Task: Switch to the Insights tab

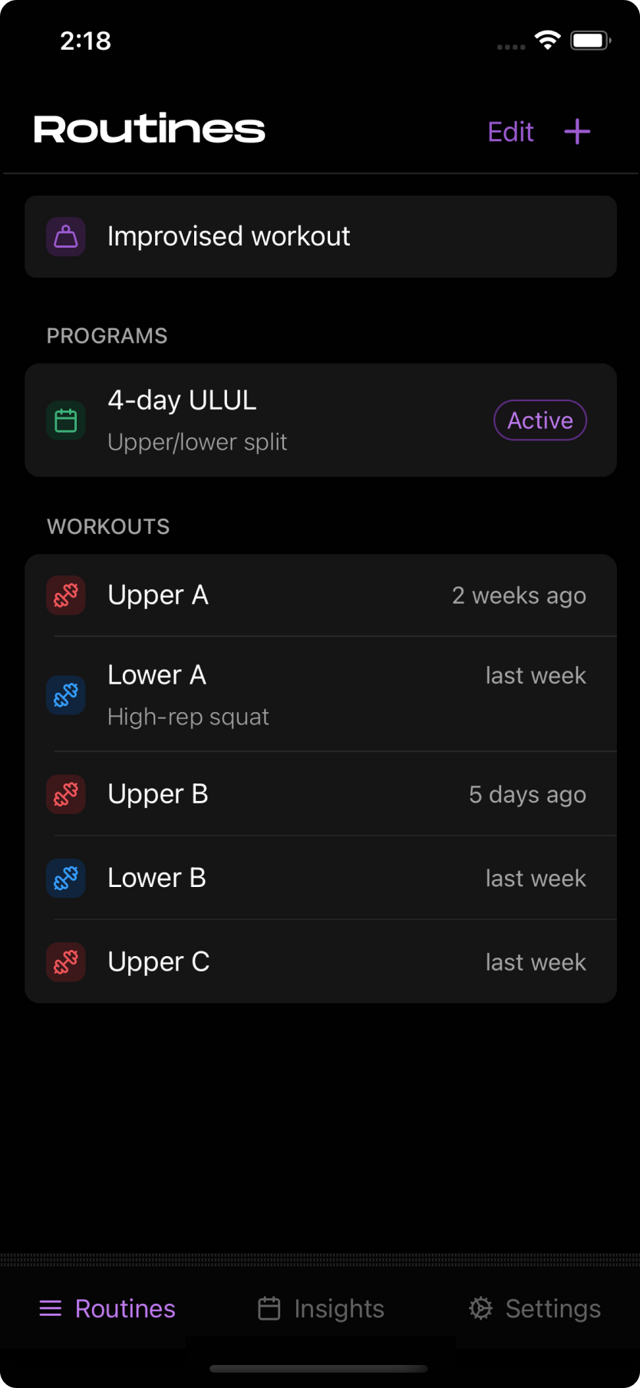Action: 320,1308
